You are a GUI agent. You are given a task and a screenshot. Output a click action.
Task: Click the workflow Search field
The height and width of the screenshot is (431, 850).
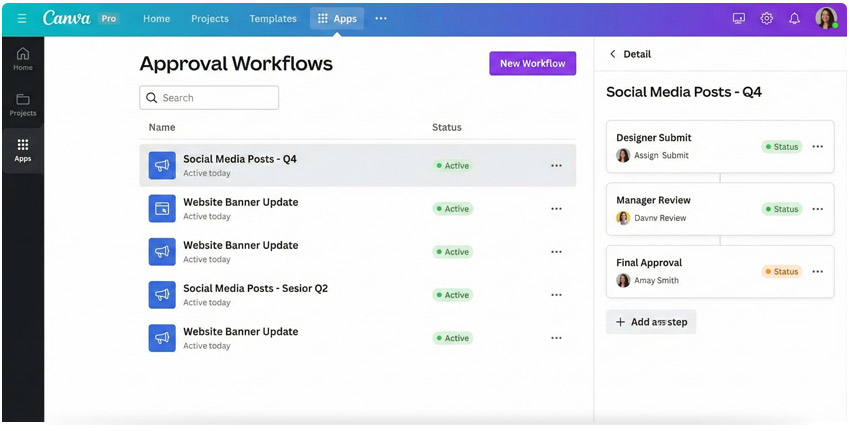(x=209, y=98)
